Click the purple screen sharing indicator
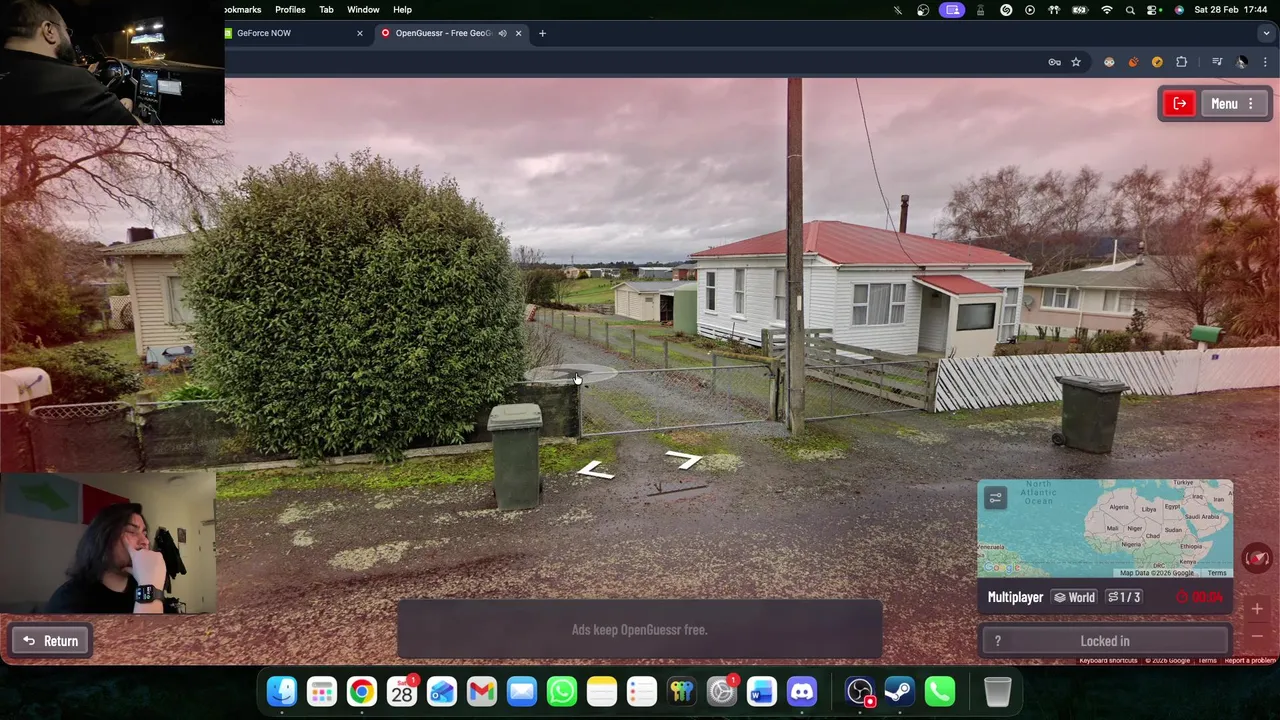 point(952,10)
